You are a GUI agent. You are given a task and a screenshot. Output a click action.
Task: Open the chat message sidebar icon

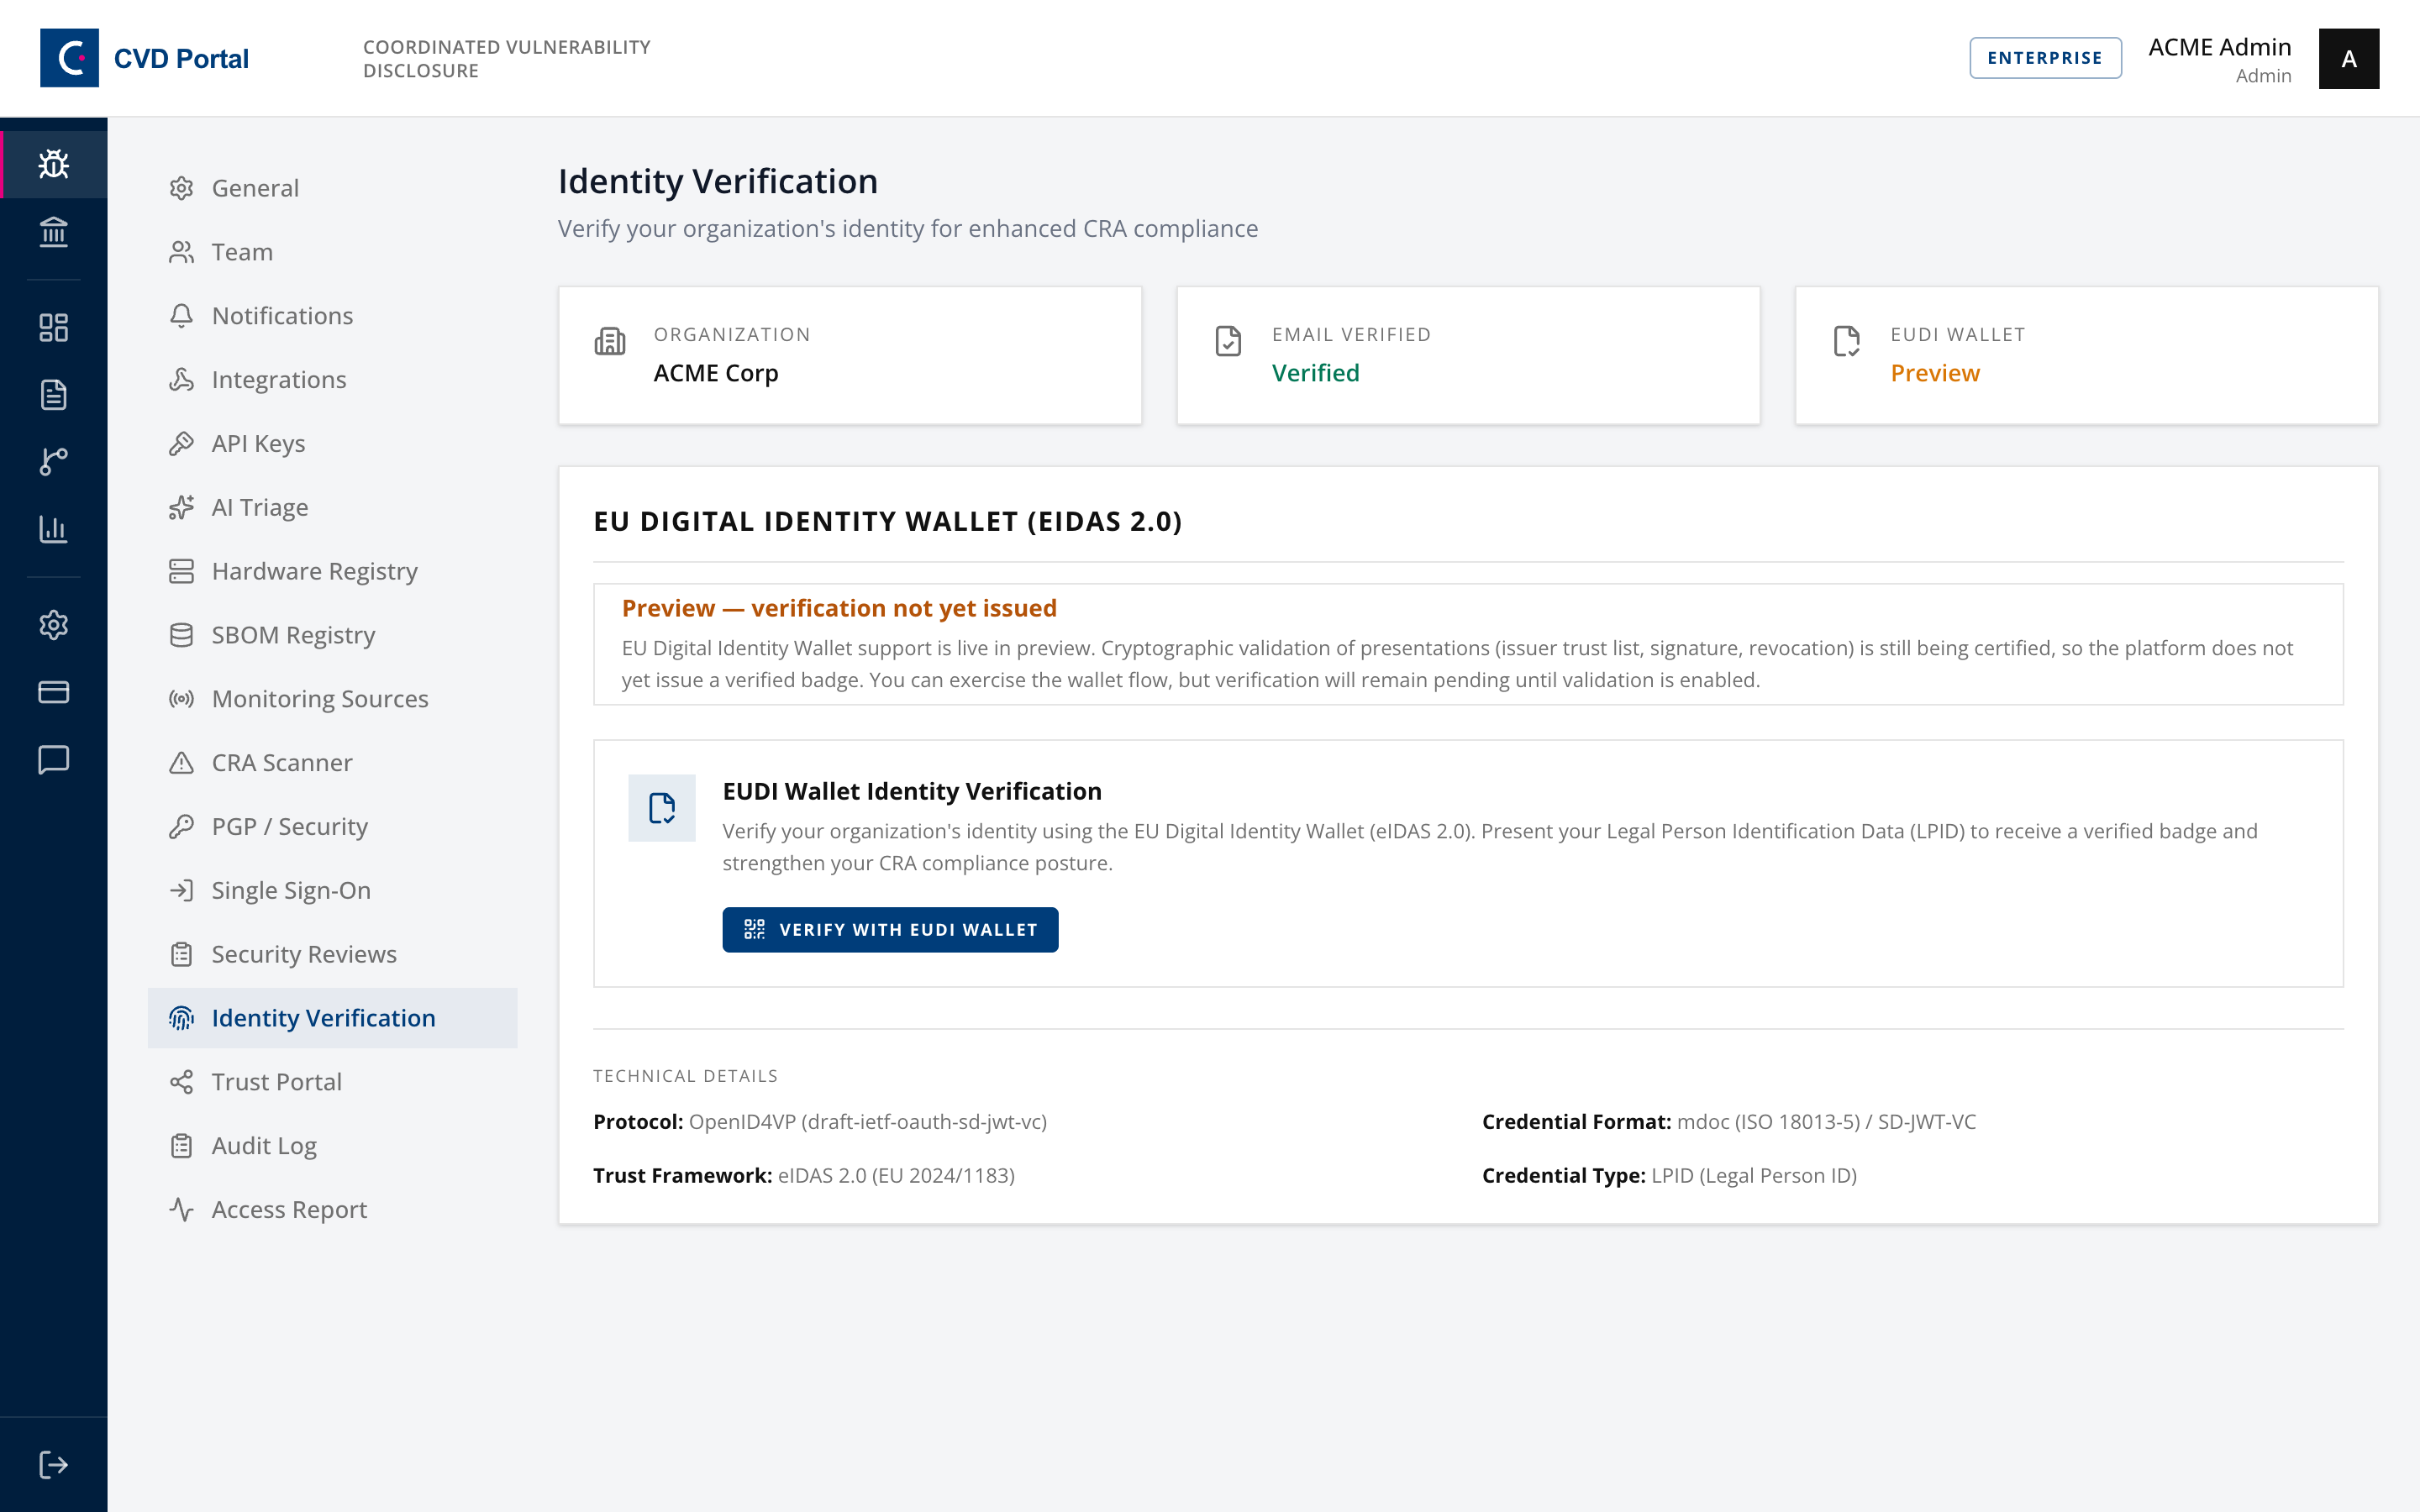point(54,759)
